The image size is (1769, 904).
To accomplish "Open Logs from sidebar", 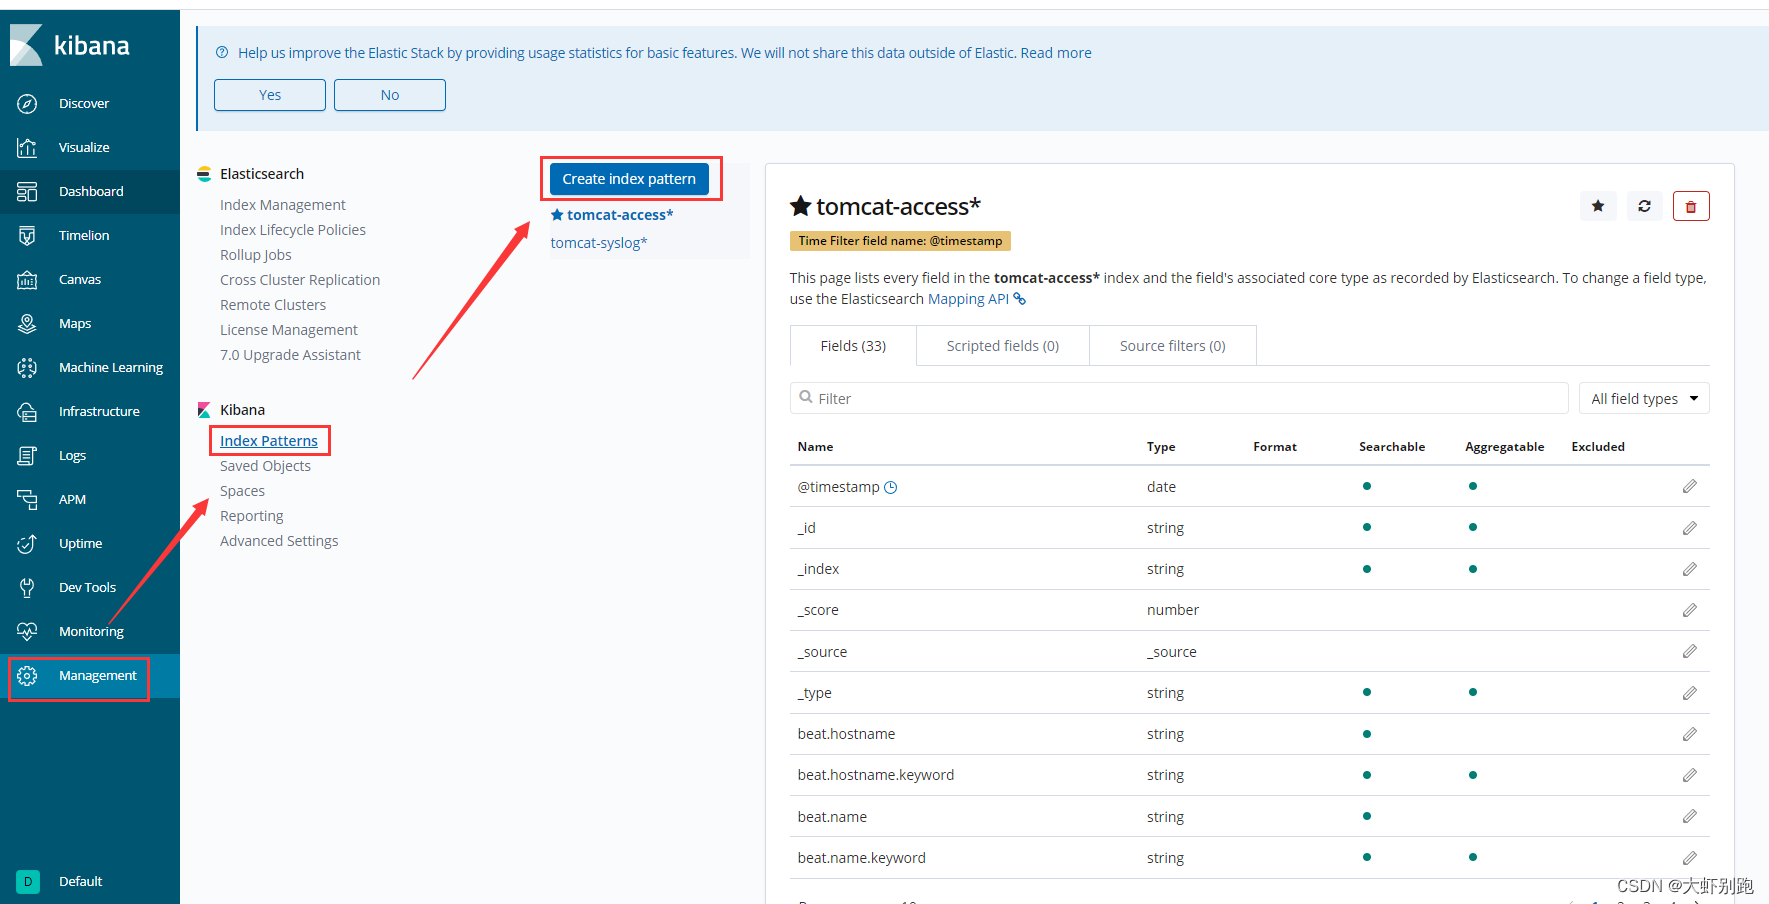I will tap(72, 455).
